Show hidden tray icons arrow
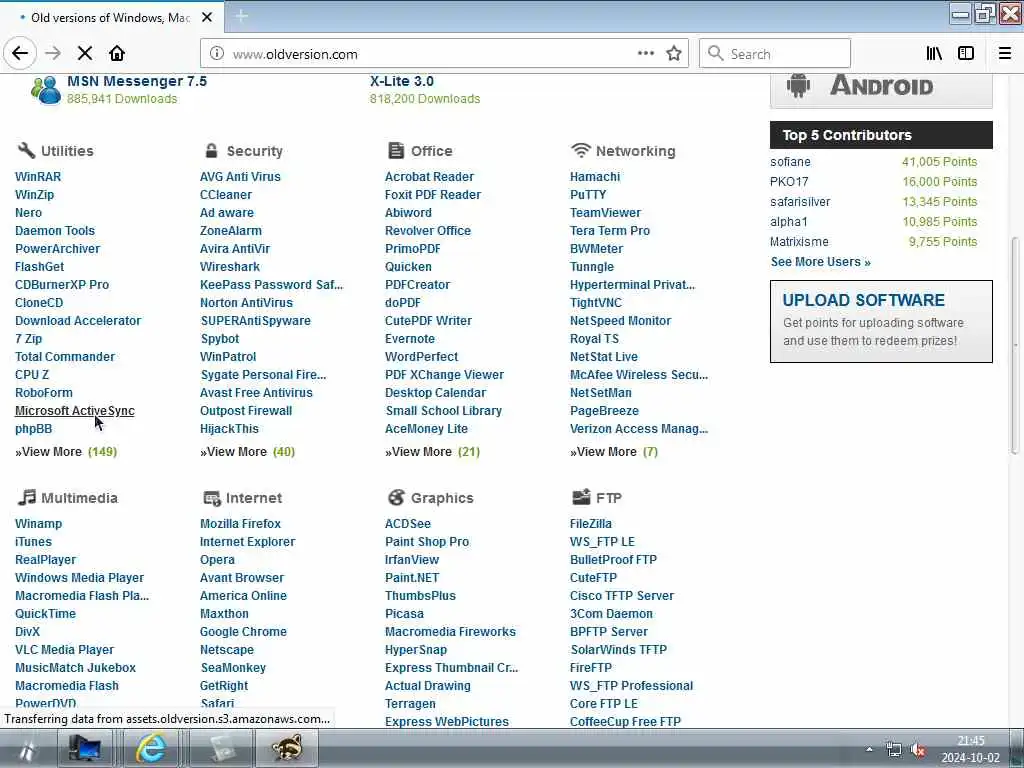This screenshot has width=1024, height=768. tap(869, 750)
